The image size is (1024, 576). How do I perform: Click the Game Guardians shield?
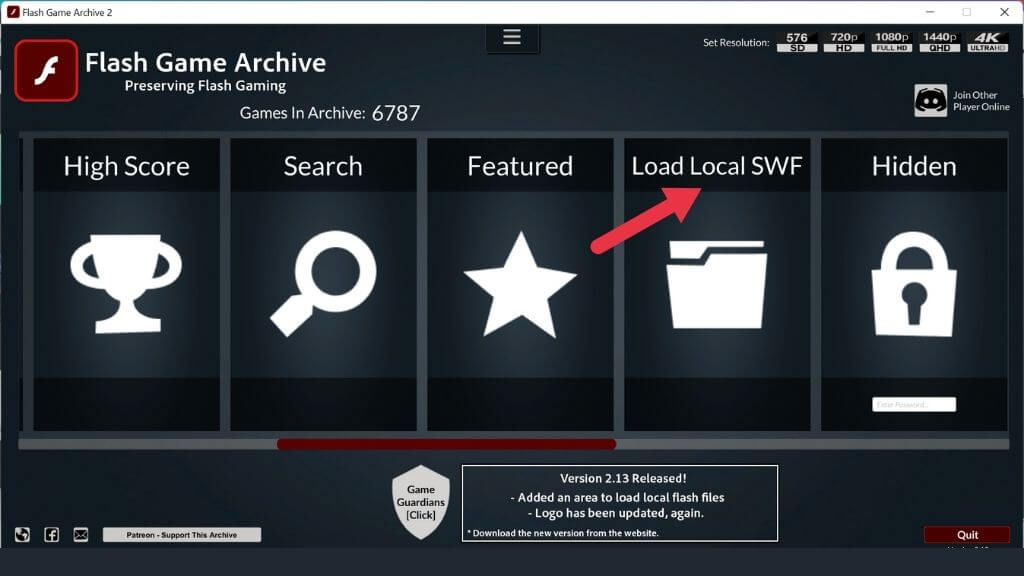click(420, 502)
